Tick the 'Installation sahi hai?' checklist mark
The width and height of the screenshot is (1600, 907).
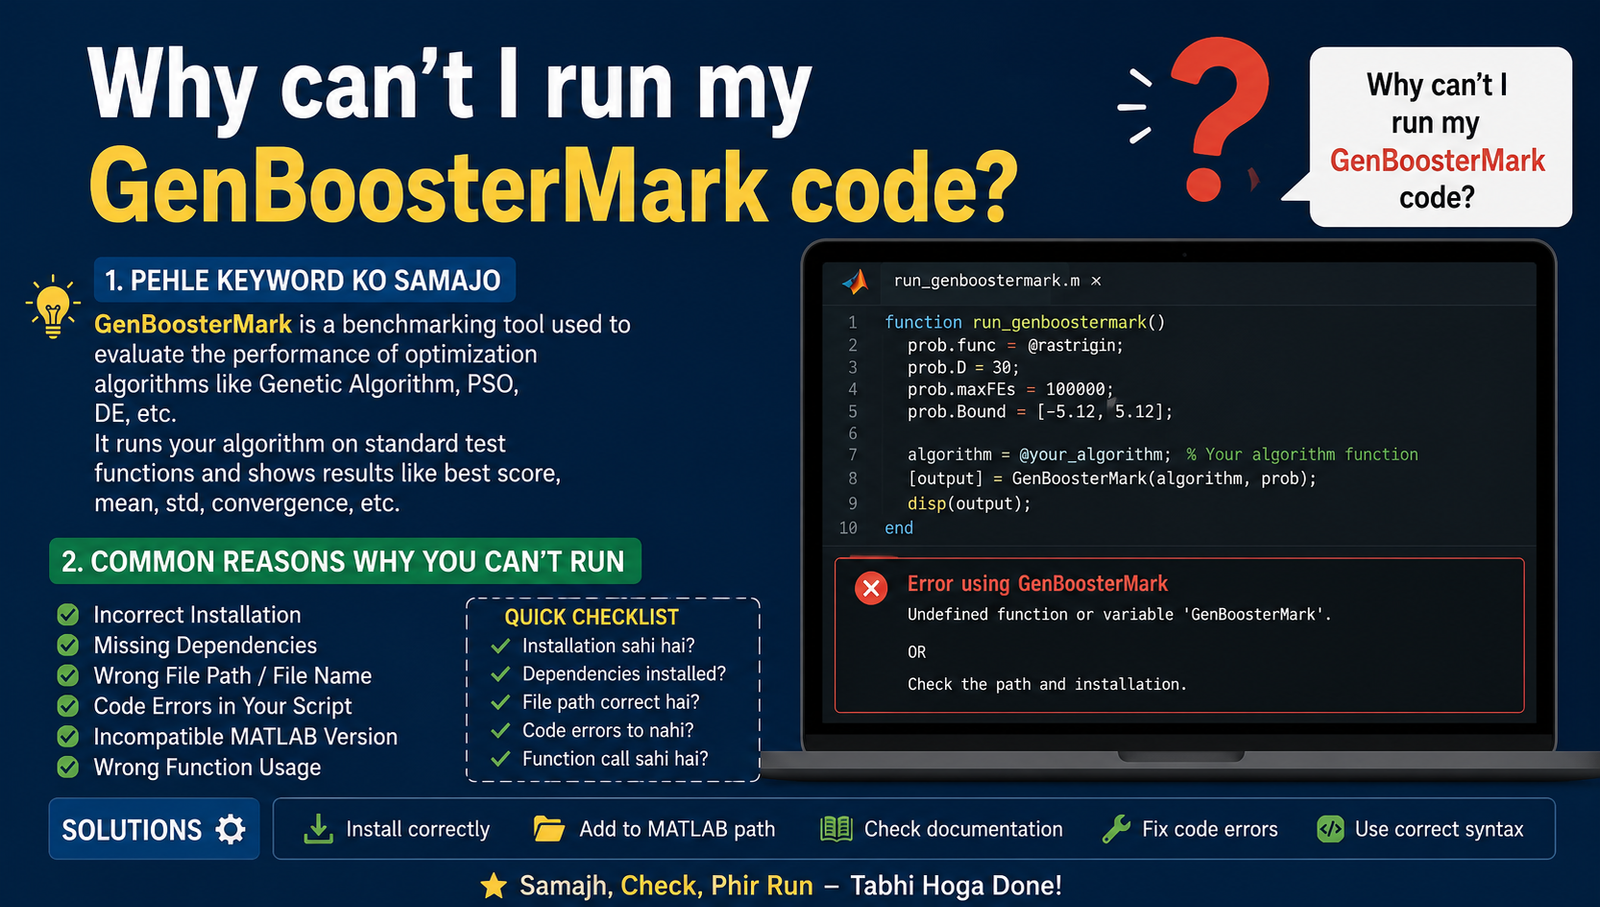click(x=501, y=646)
